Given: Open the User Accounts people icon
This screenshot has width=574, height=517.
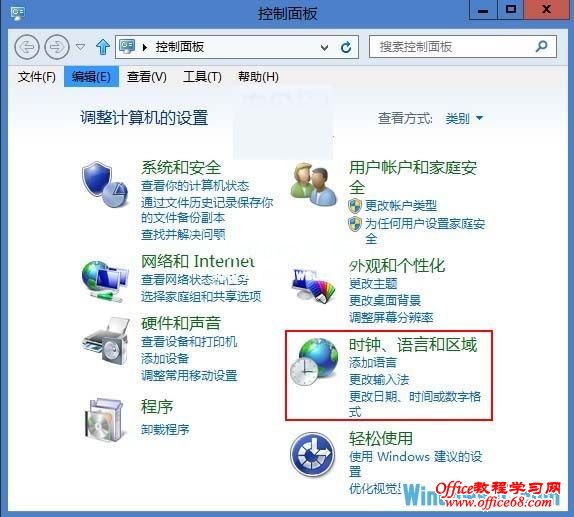Looking at the screenshot, I should tap(313, 184).
